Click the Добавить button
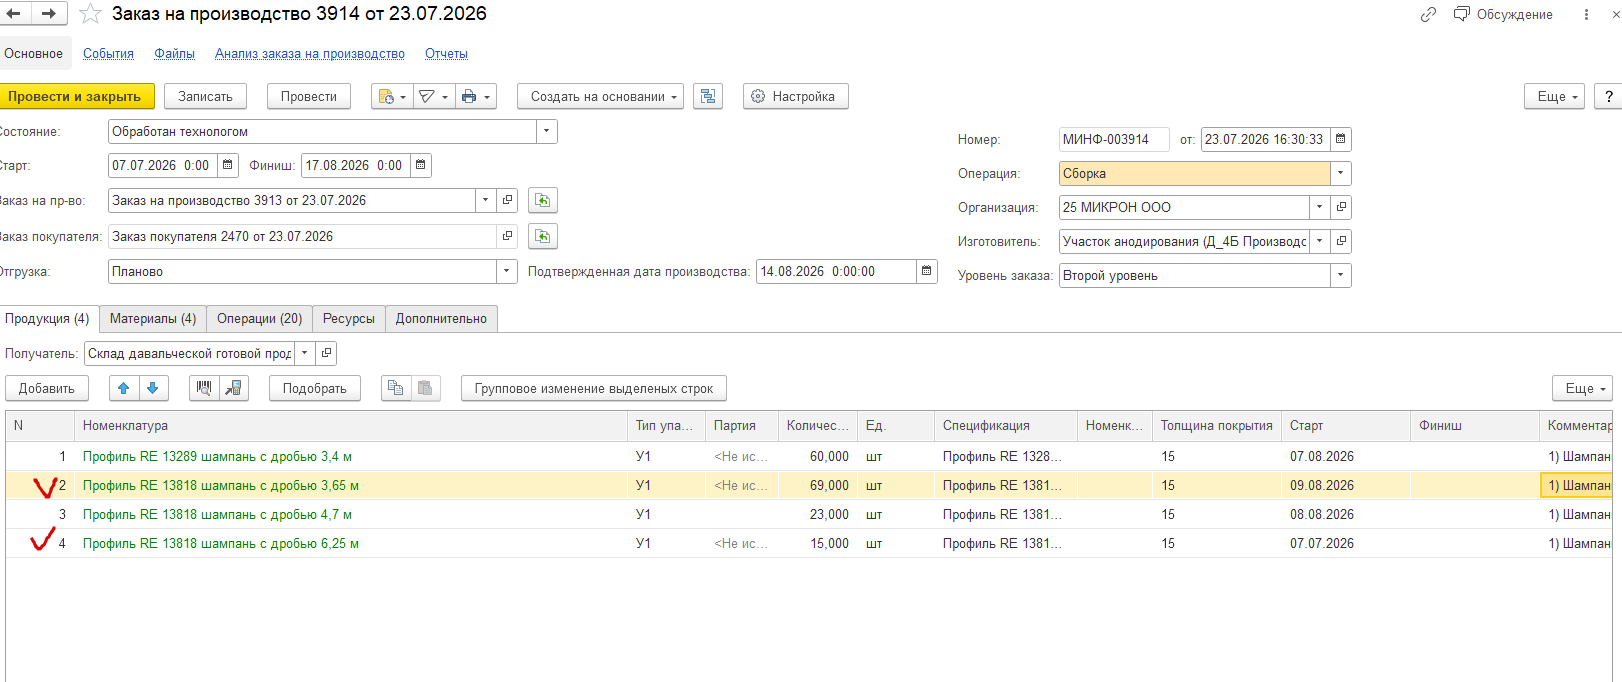 pos(47,388)
